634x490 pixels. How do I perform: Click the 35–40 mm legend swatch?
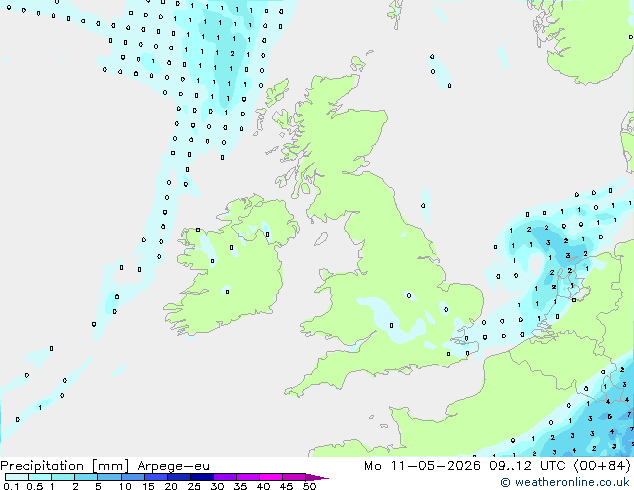pos(247,477)
